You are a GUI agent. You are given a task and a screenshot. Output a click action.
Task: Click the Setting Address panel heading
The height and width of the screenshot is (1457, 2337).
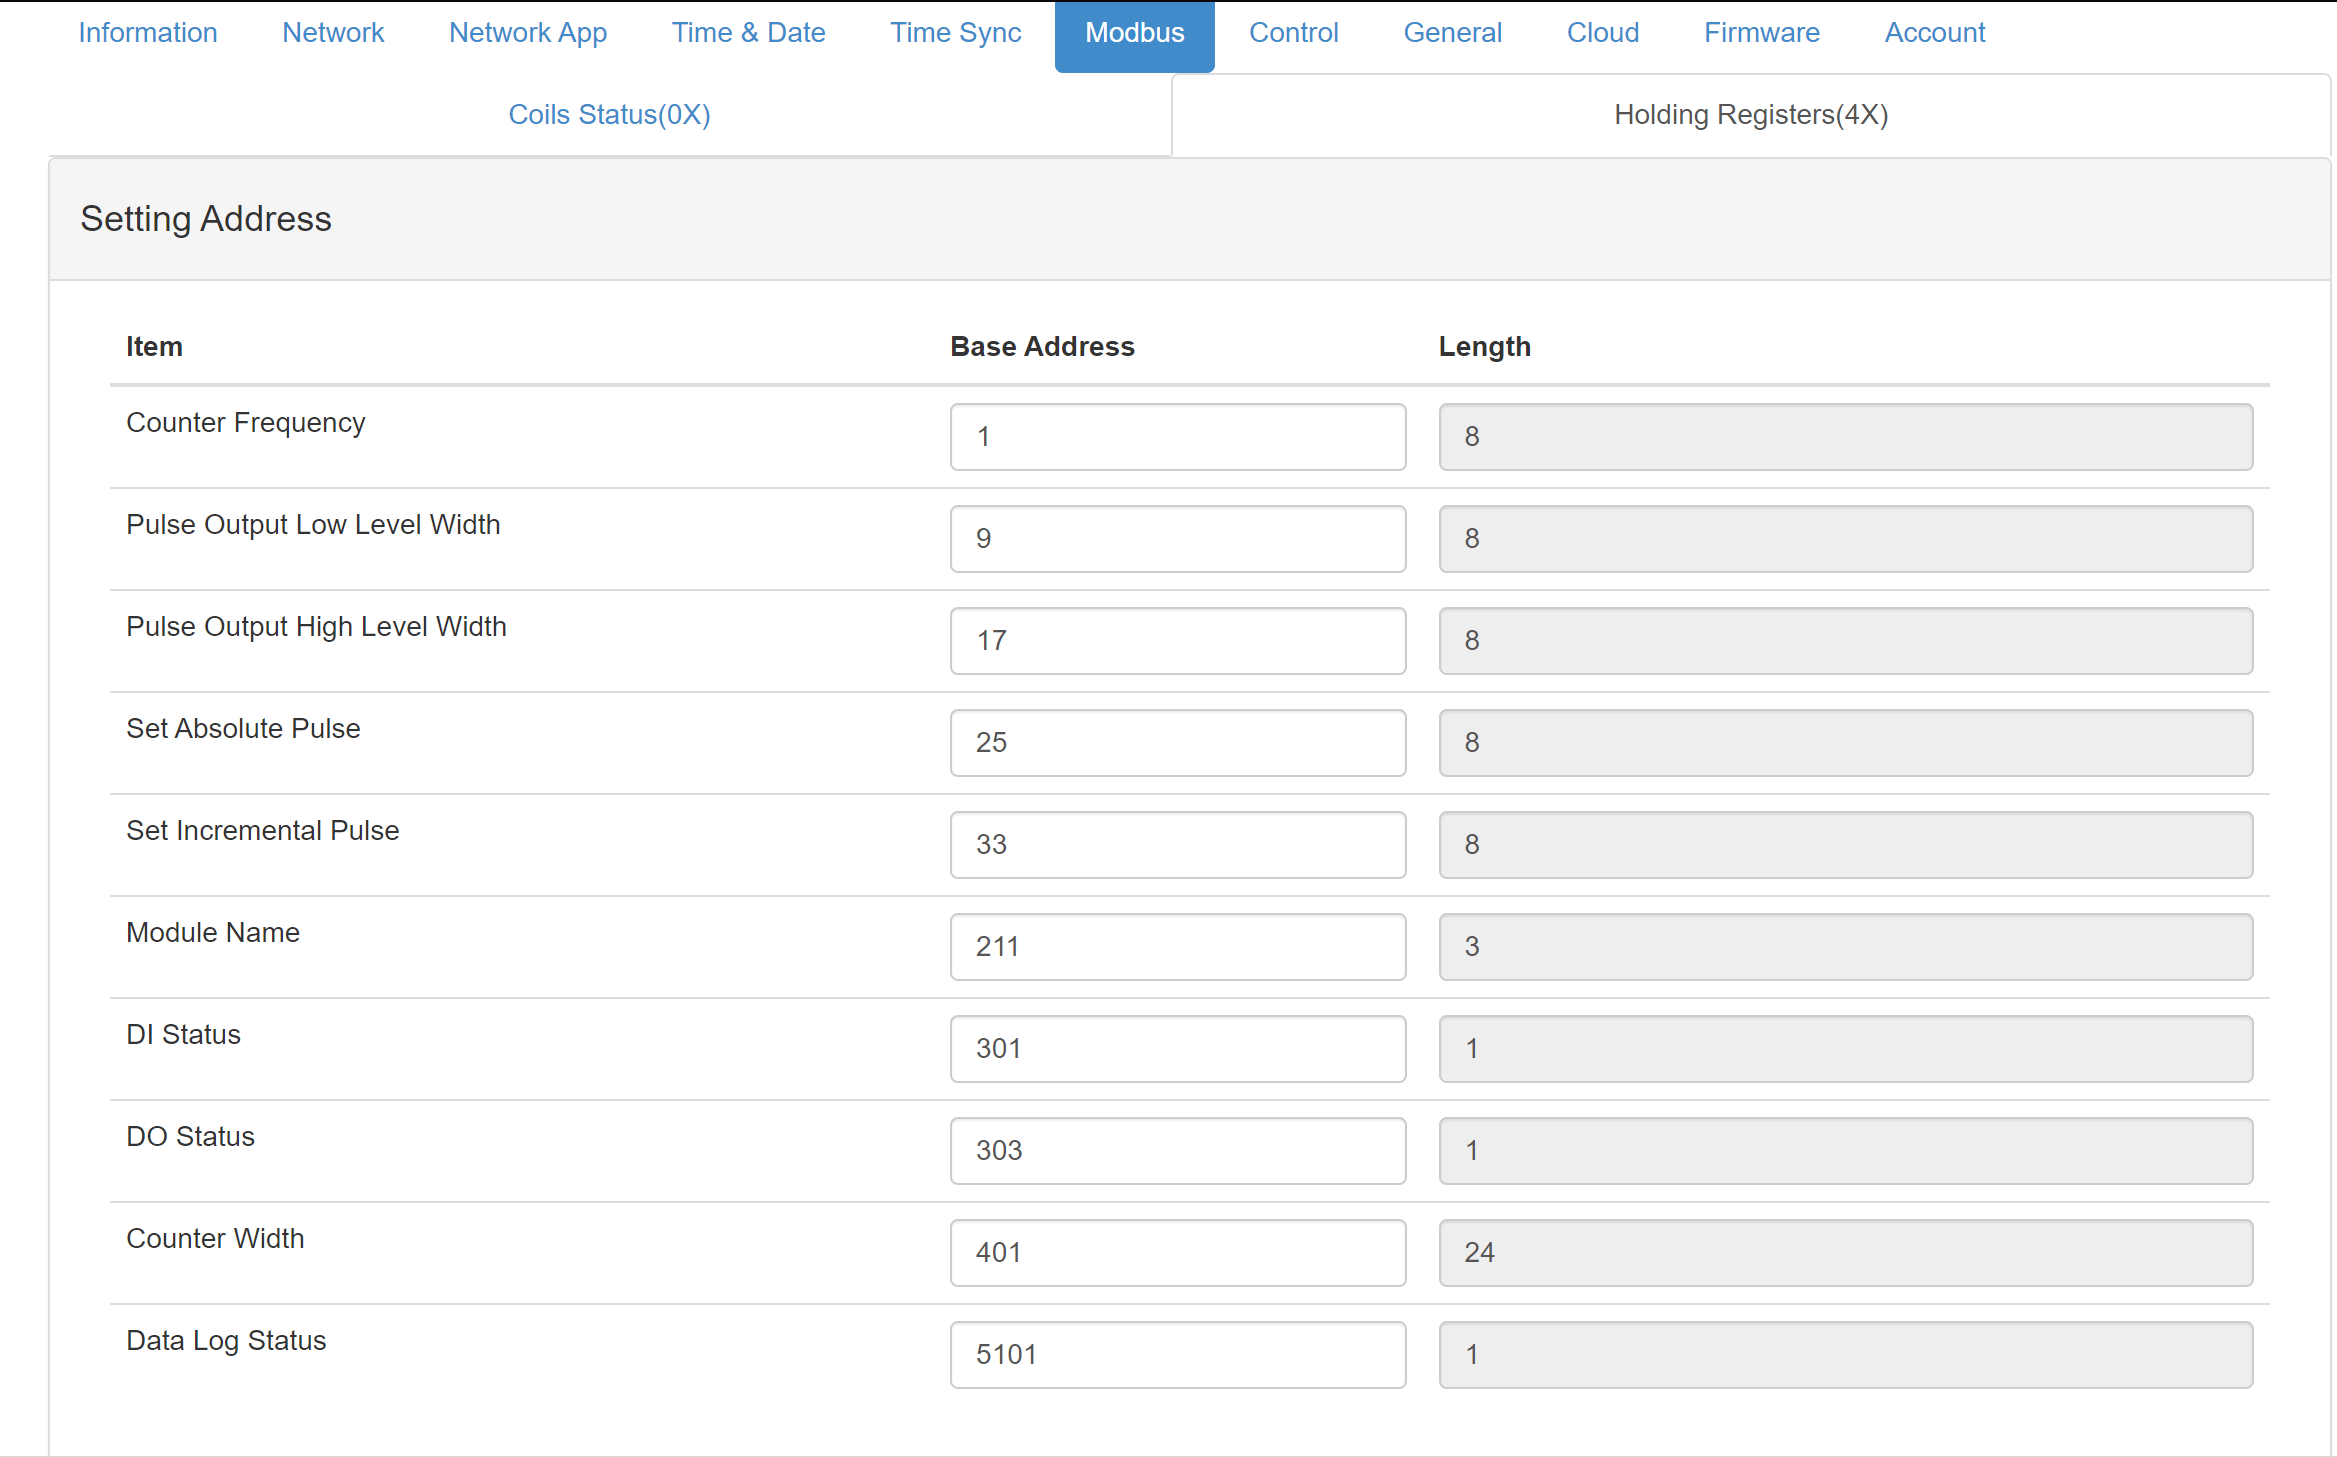206,219
